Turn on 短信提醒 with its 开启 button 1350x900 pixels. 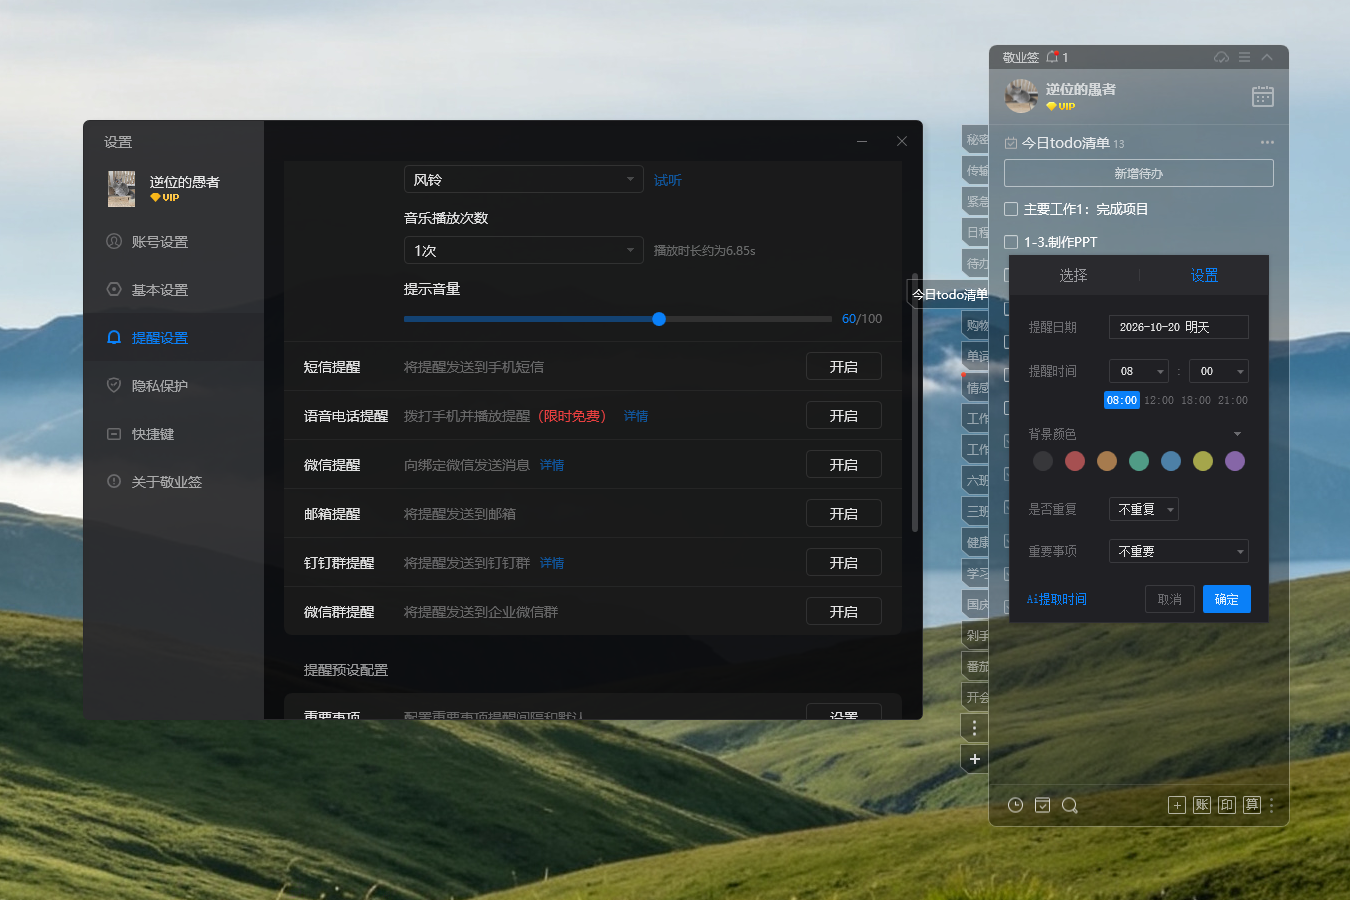tap(844, 367)
